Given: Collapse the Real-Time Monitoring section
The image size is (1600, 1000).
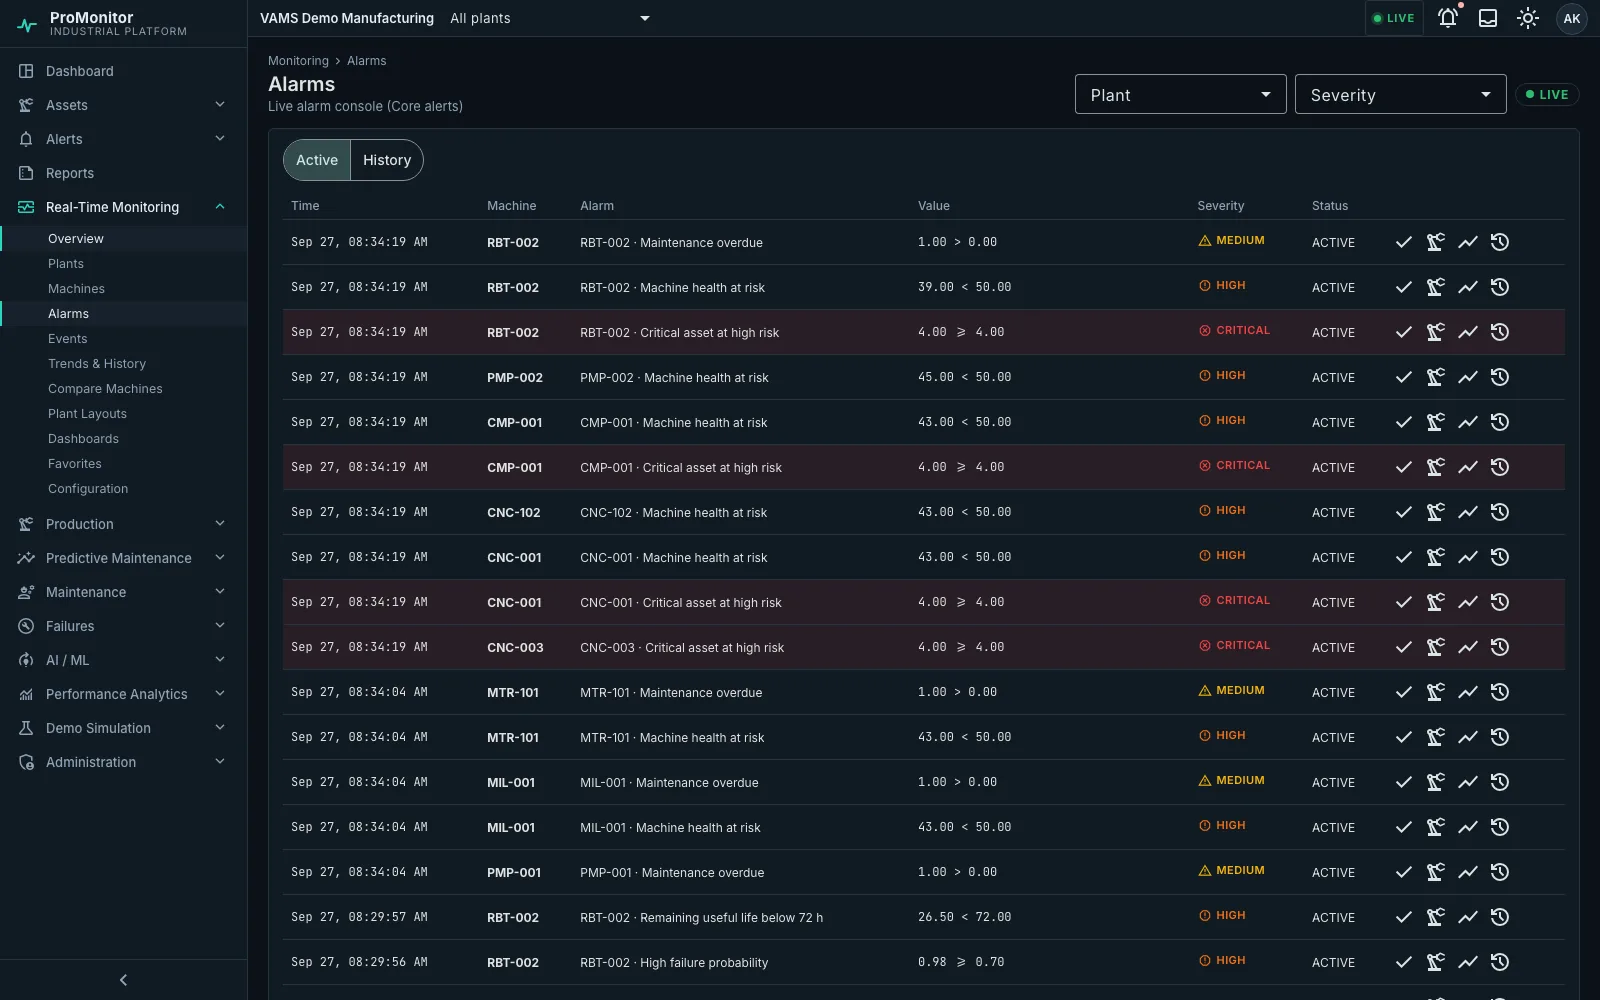Looking at the screenshot, I should (123, 207).
